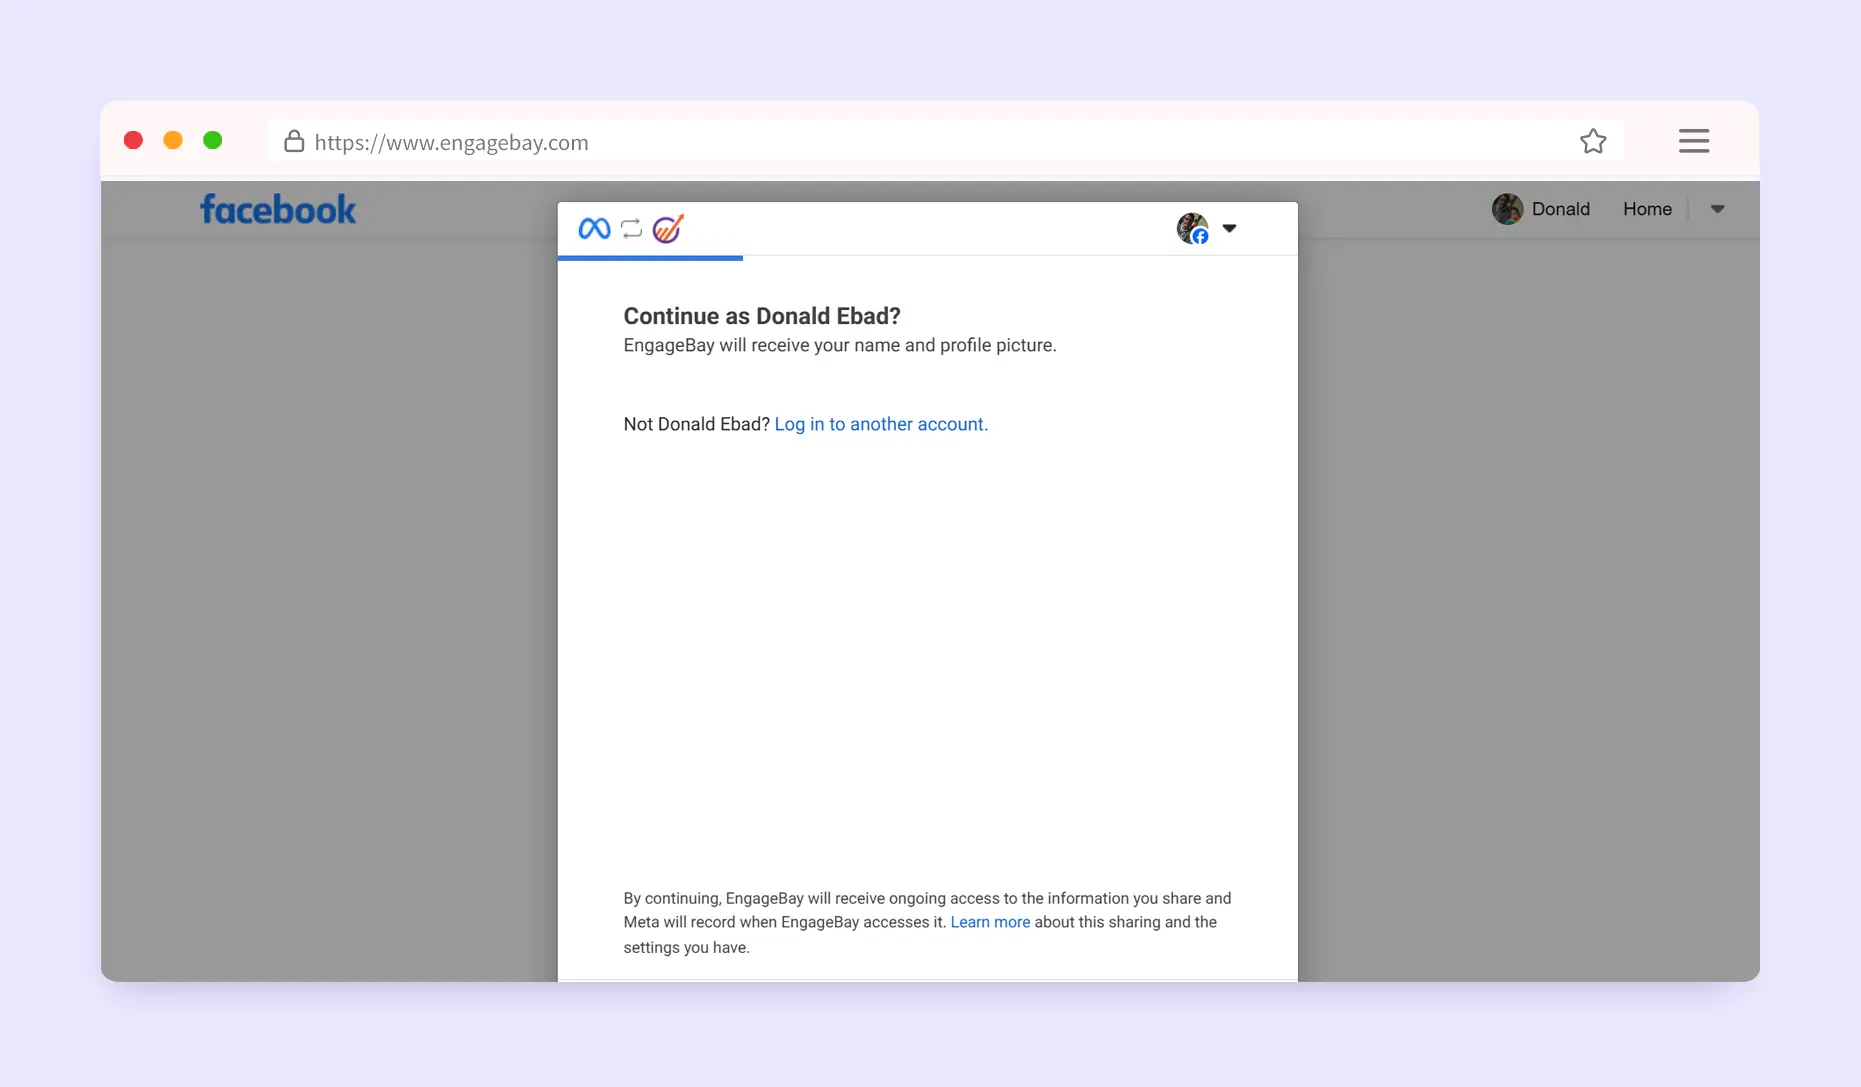Click the Facebook logo
Screen dimensions: 1861x1087
click(x=278, y=209)
